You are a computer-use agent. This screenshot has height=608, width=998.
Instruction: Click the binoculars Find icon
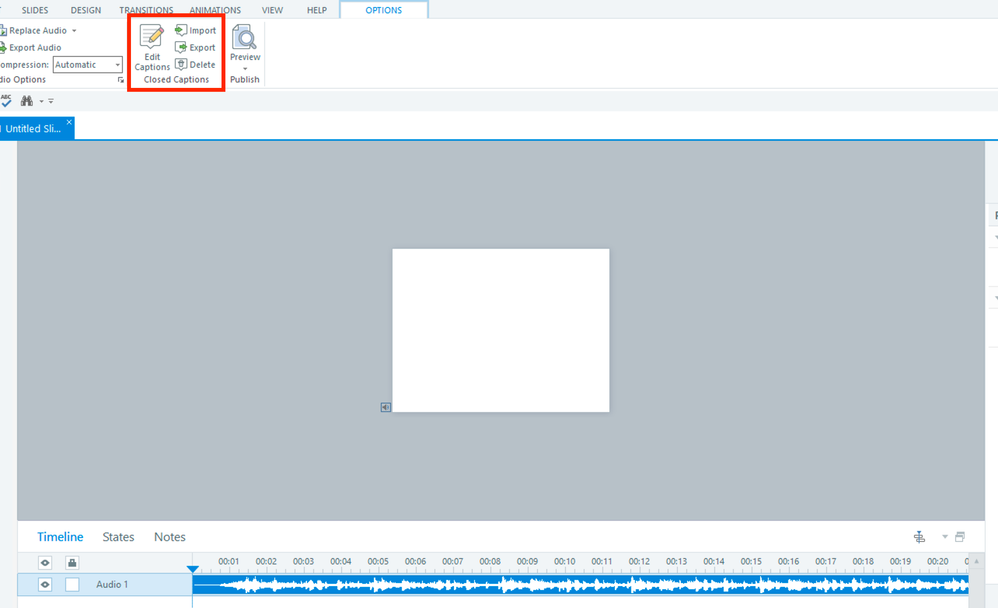point(27,101)
